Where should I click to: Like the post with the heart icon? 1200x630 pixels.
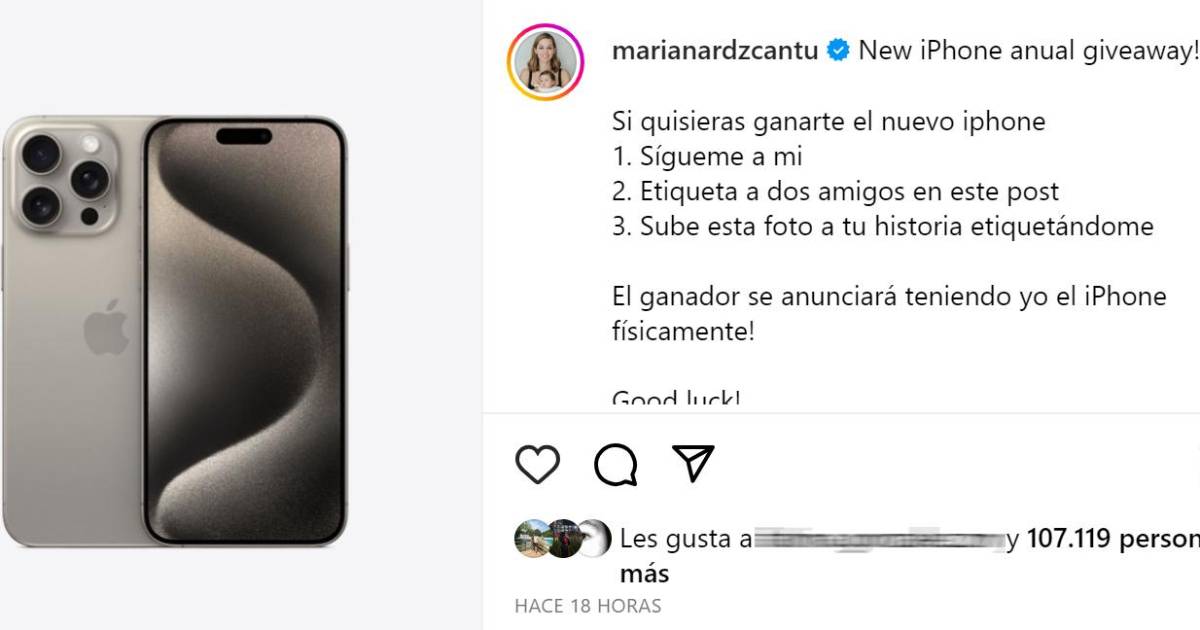[x=538, y=465]
